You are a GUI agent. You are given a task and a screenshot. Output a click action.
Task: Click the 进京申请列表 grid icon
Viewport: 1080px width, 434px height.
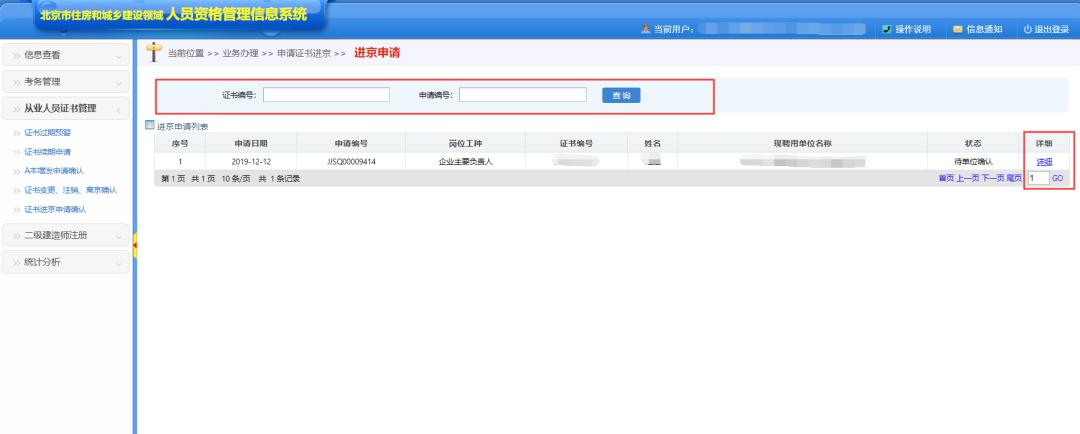[x=150, y=125]
